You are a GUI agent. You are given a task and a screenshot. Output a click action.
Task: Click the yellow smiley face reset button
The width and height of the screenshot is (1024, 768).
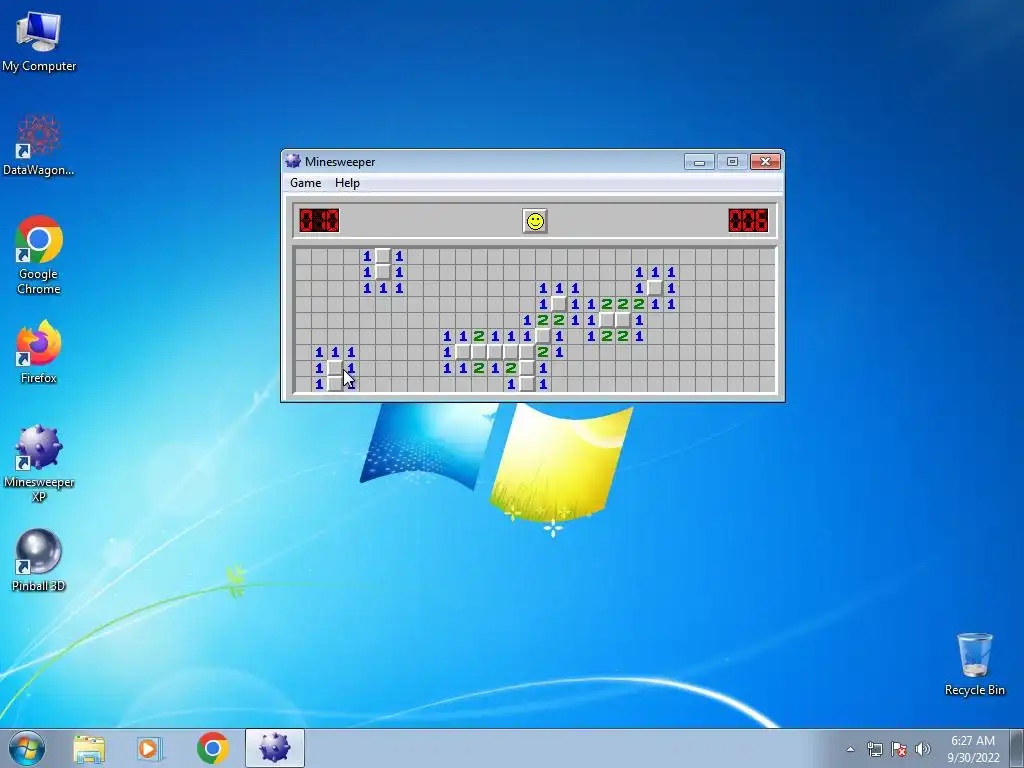[x=535, y=221]
